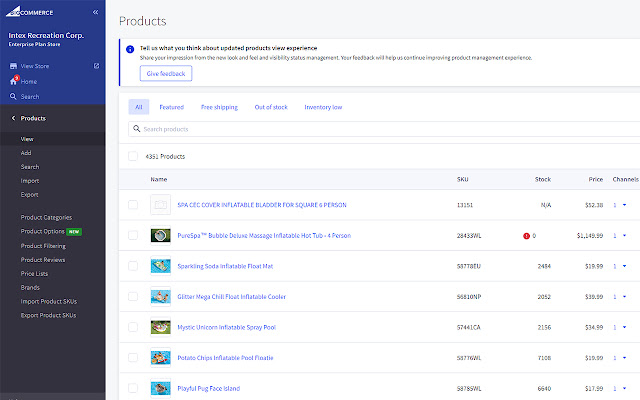Image resolution: width=640 pixels, height=400 pixels.
Task: Collapse sidebar with double-chevron icon
Action: (x=95, y=12)
